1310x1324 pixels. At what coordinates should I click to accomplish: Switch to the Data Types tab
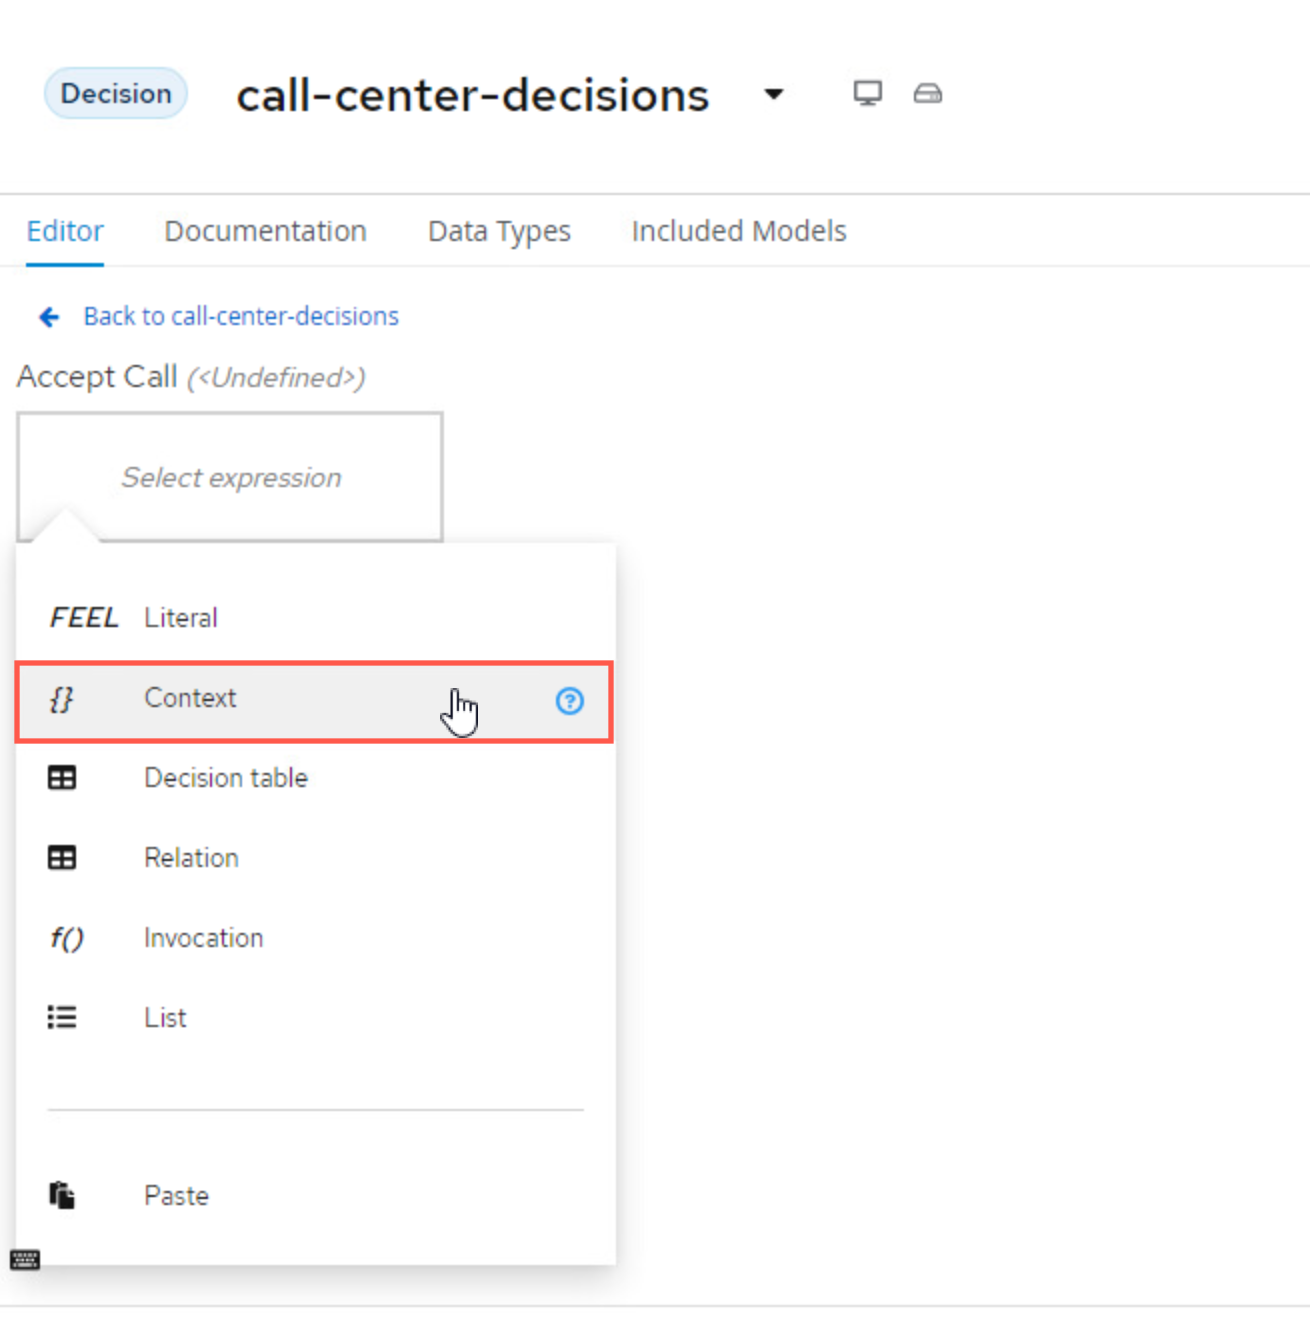(499, 231)
